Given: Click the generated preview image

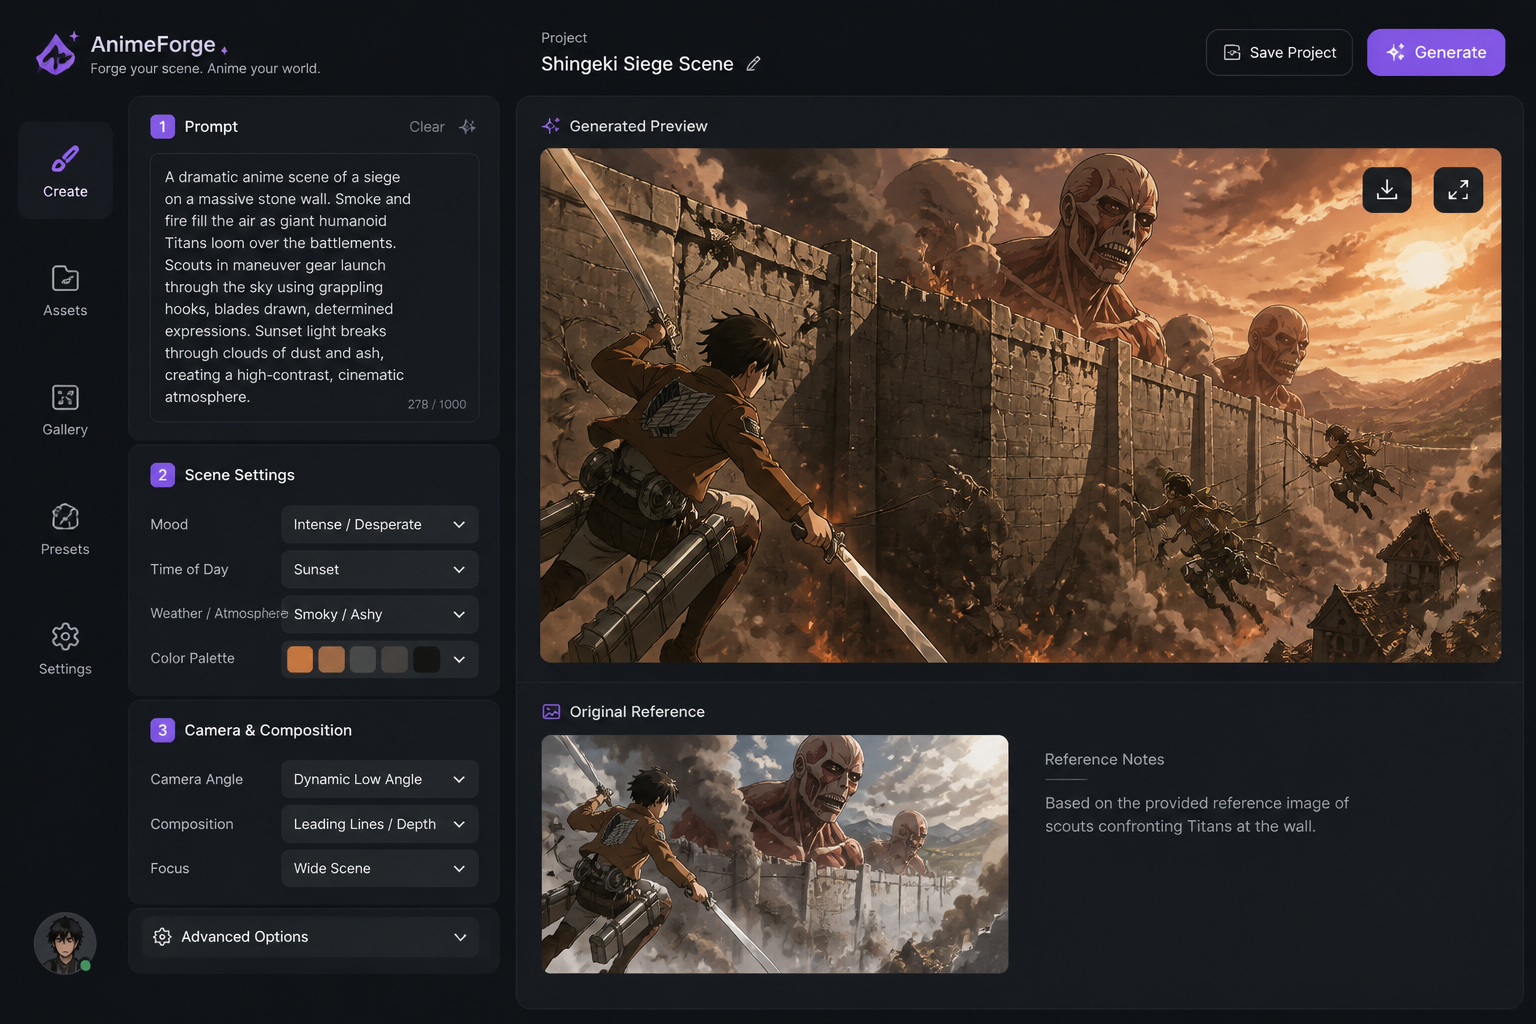Looking at the screenshot, I should [x=1021, y=405].
